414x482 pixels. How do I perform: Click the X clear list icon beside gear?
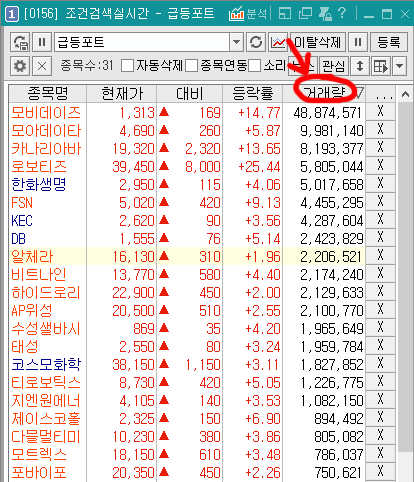coord(42,66)
